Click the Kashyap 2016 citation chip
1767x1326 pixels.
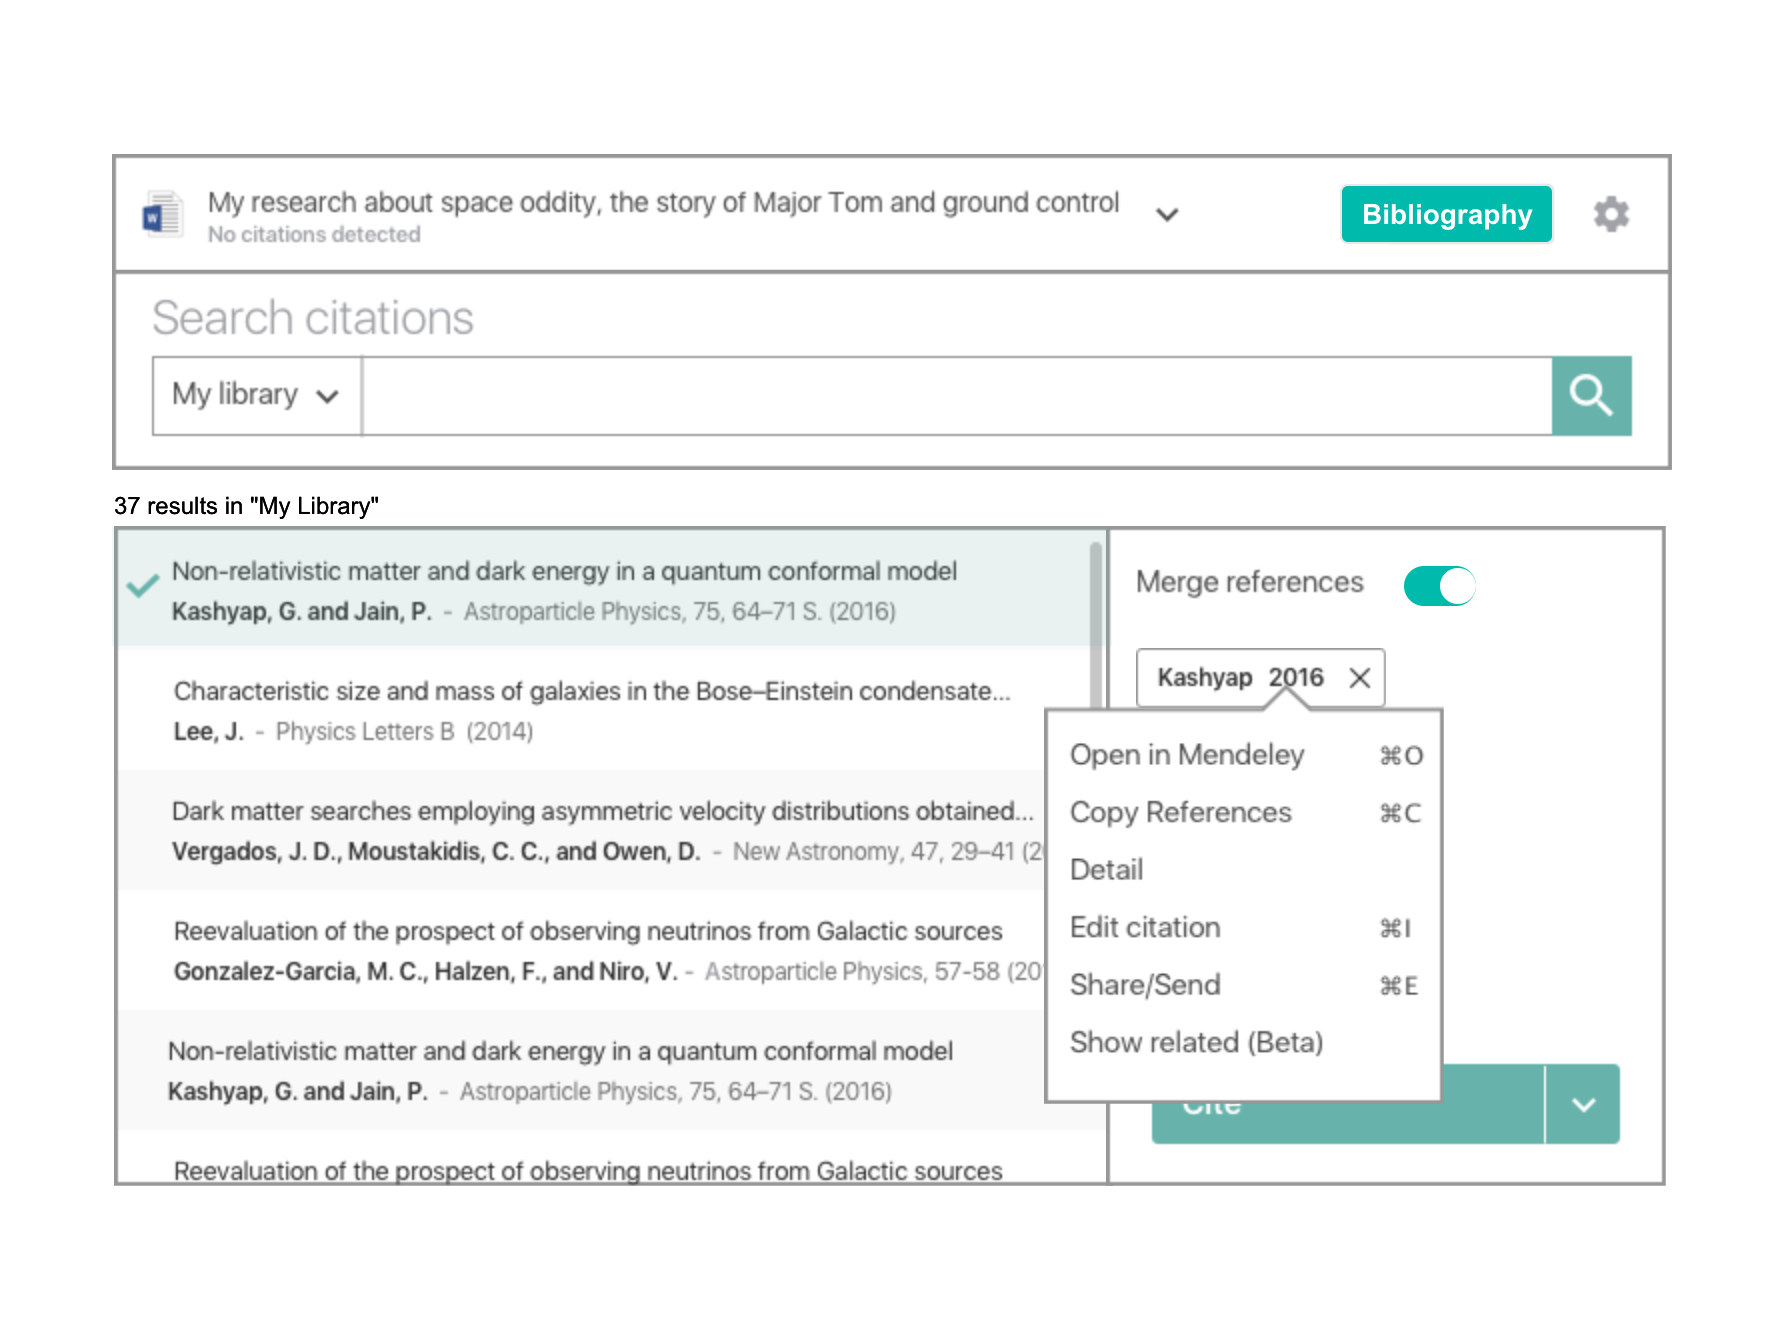click(1238, 678)
